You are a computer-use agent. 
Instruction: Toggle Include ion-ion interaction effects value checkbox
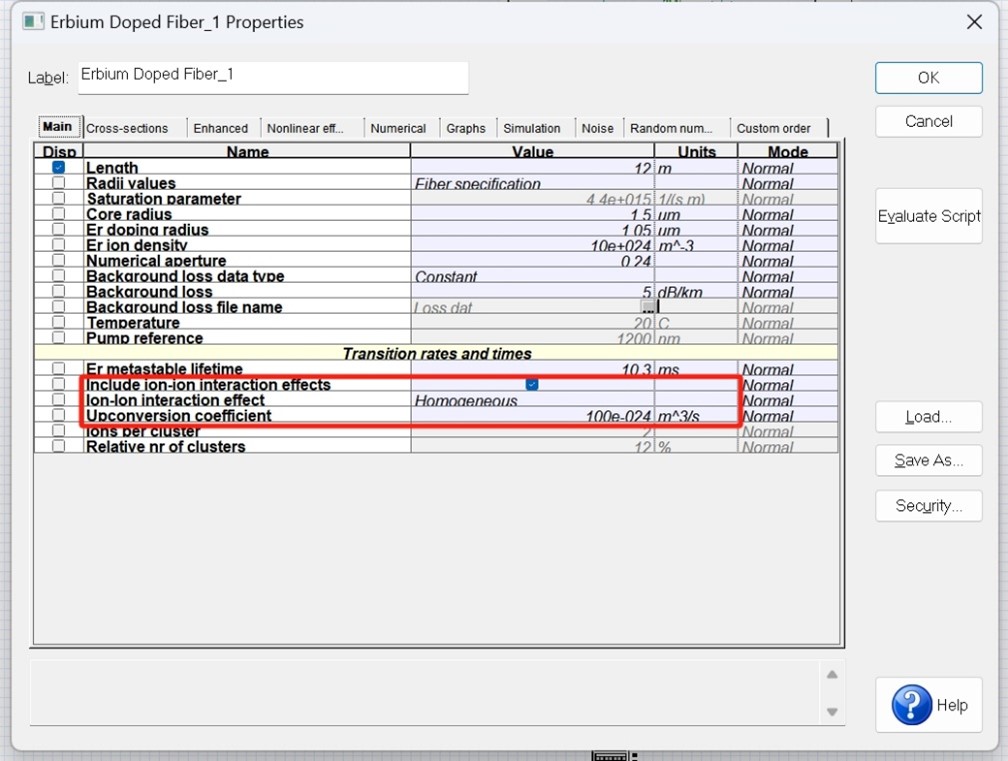532,384
